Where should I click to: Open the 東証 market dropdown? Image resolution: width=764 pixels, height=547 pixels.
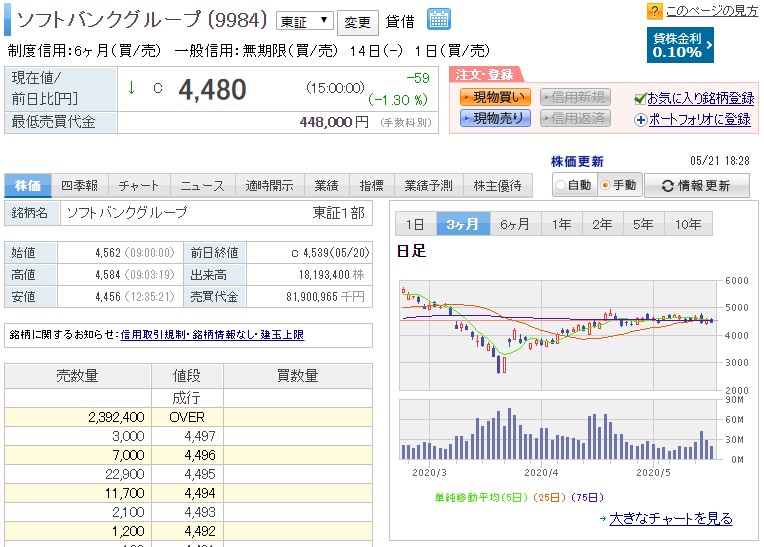[305, 21]
